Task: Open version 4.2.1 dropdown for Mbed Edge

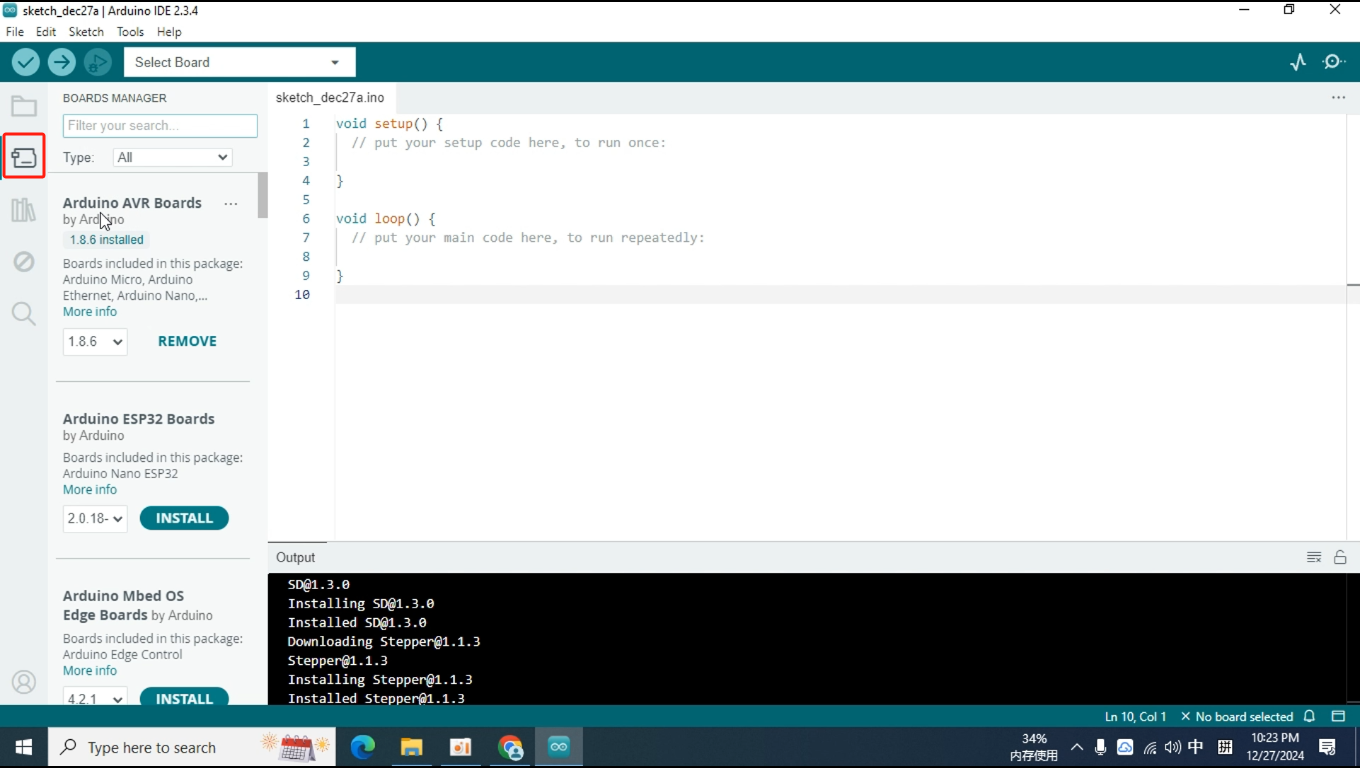Action: click(95, 697)
